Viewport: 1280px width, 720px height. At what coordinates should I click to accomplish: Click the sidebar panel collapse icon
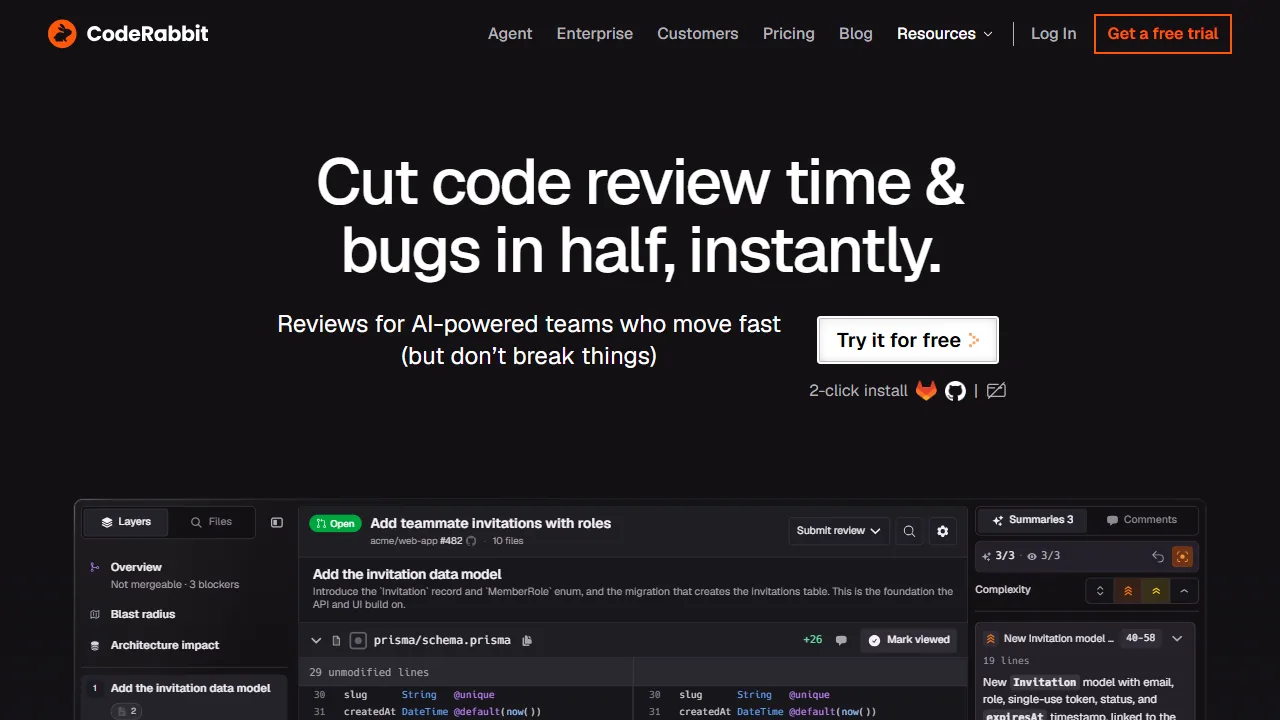coord(277,522)
